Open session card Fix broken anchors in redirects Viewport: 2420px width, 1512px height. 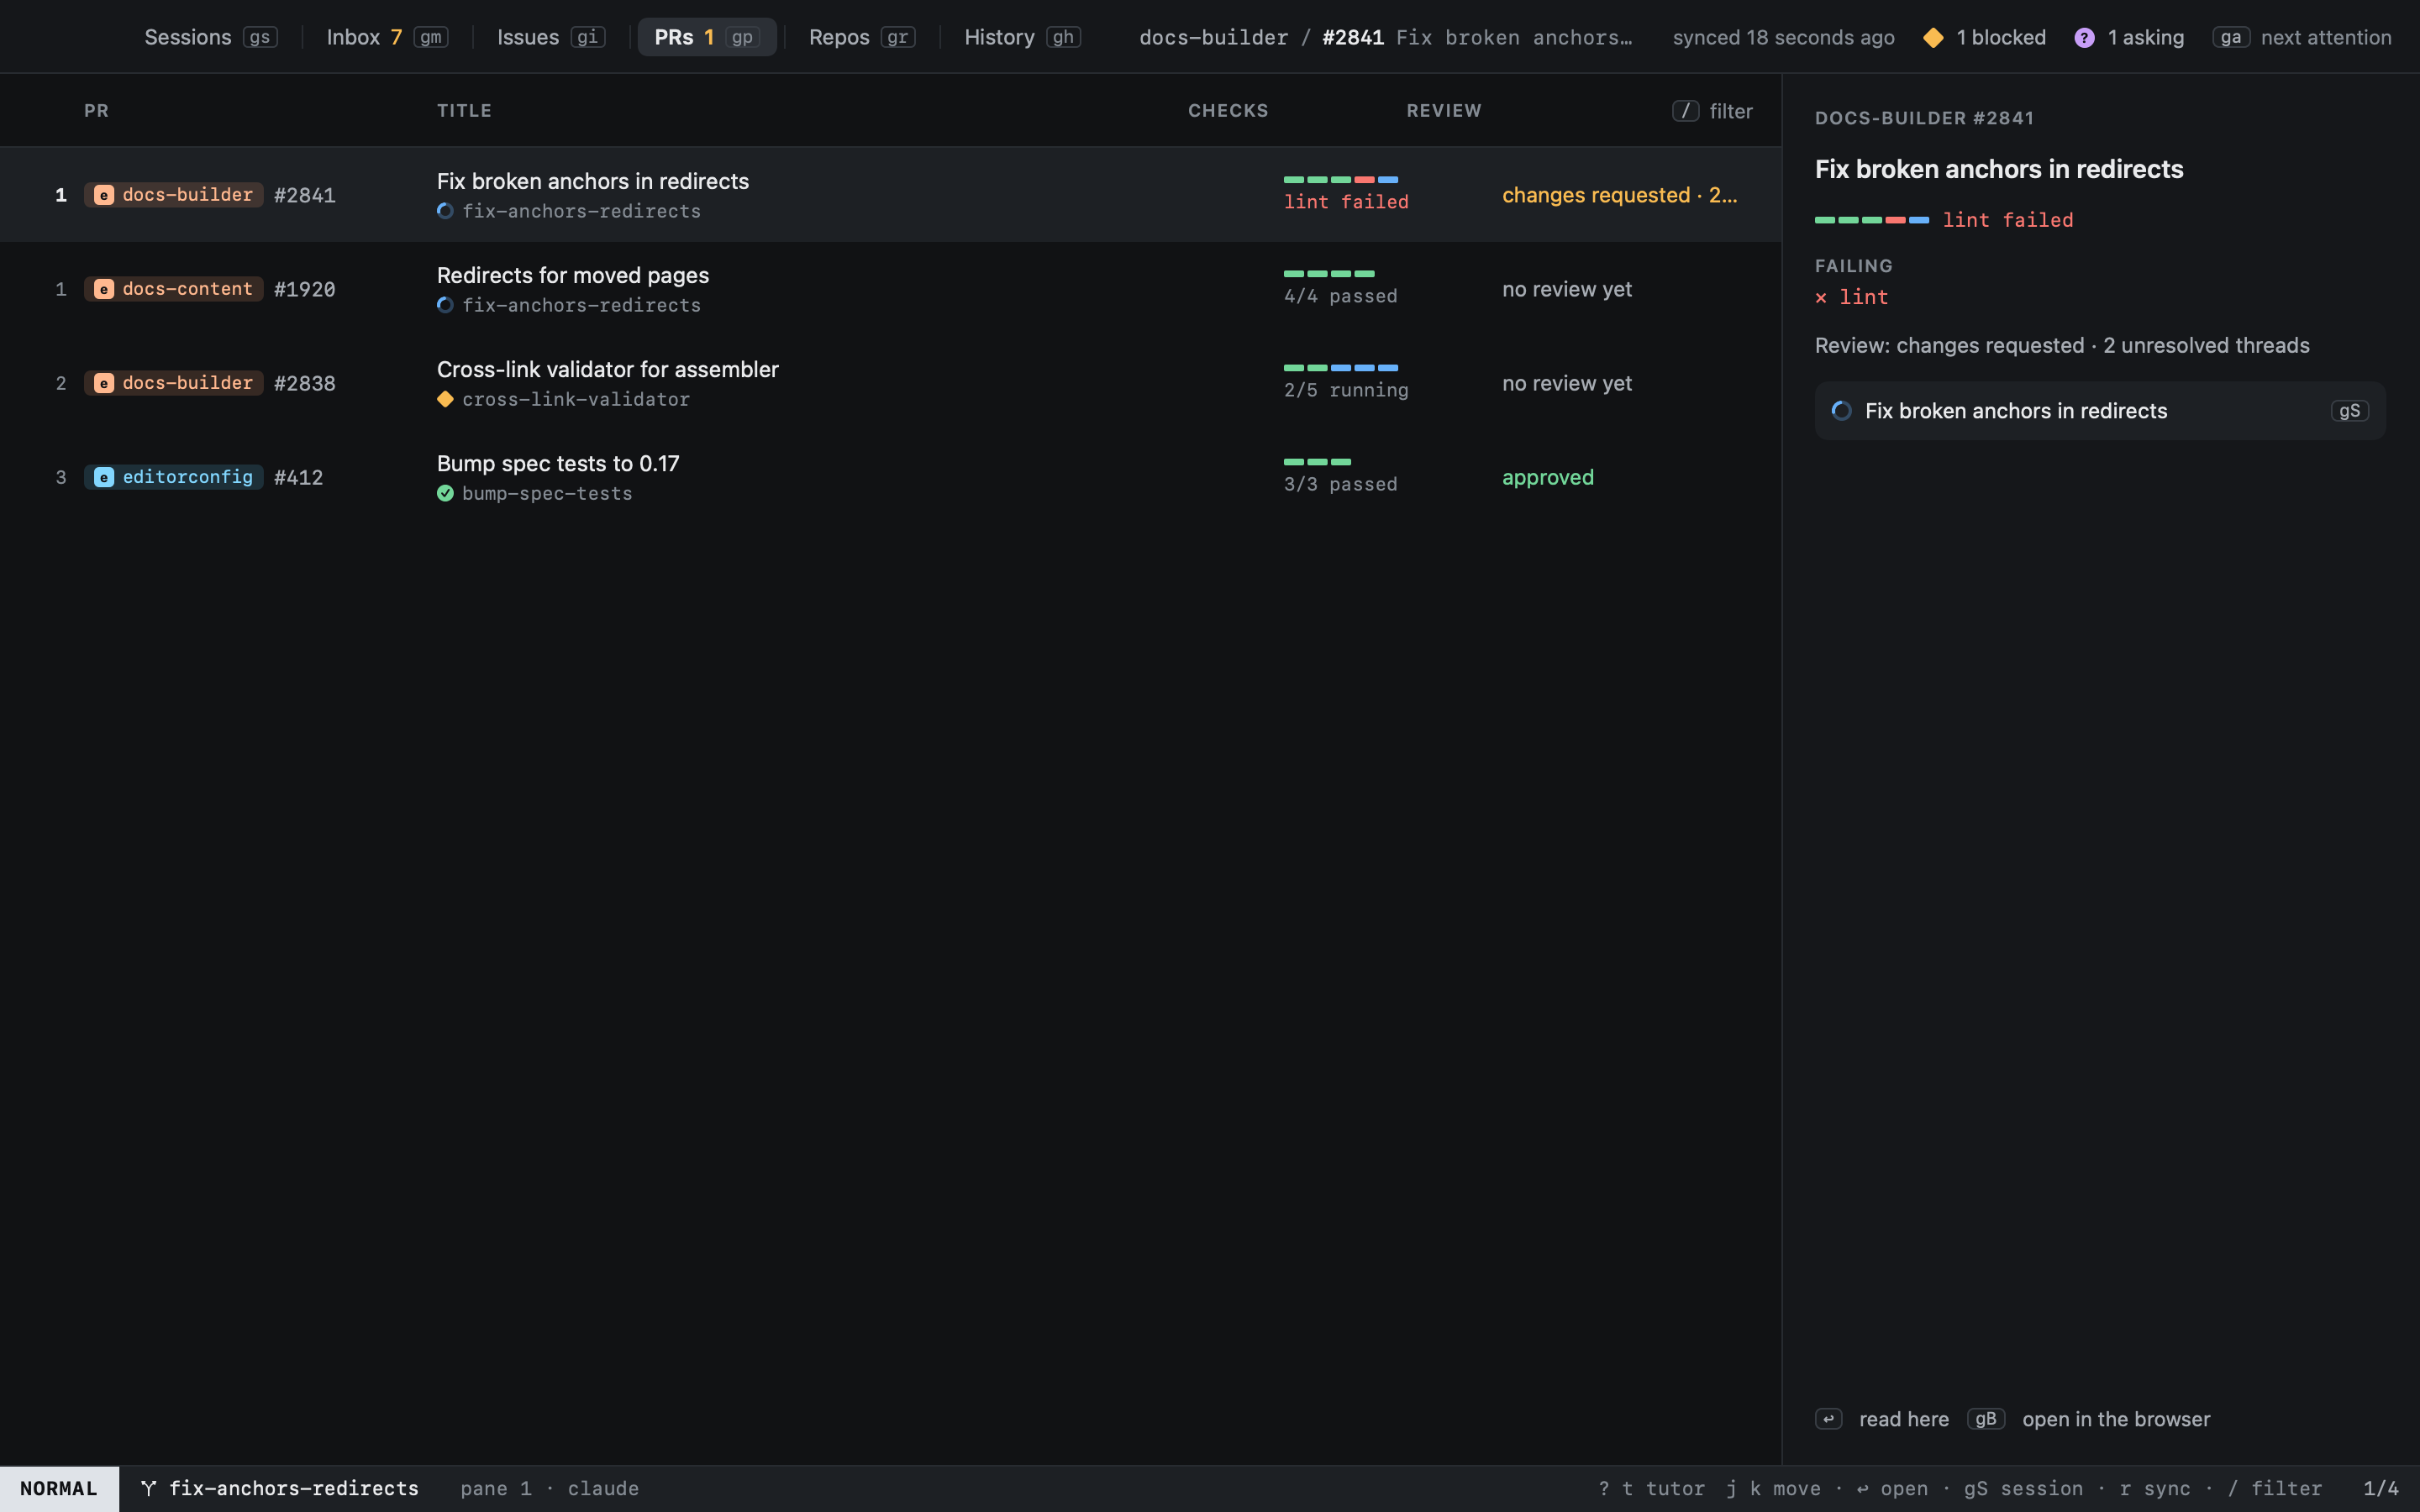coord(2100,411)
